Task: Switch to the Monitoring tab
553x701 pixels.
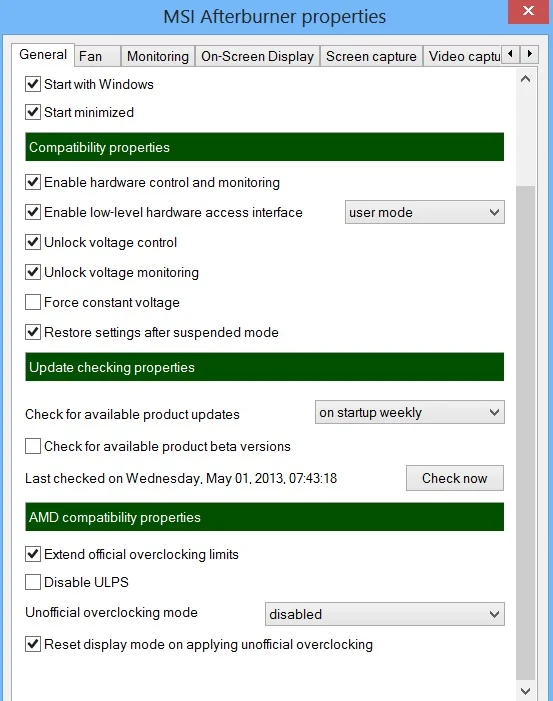Action: 158,56
